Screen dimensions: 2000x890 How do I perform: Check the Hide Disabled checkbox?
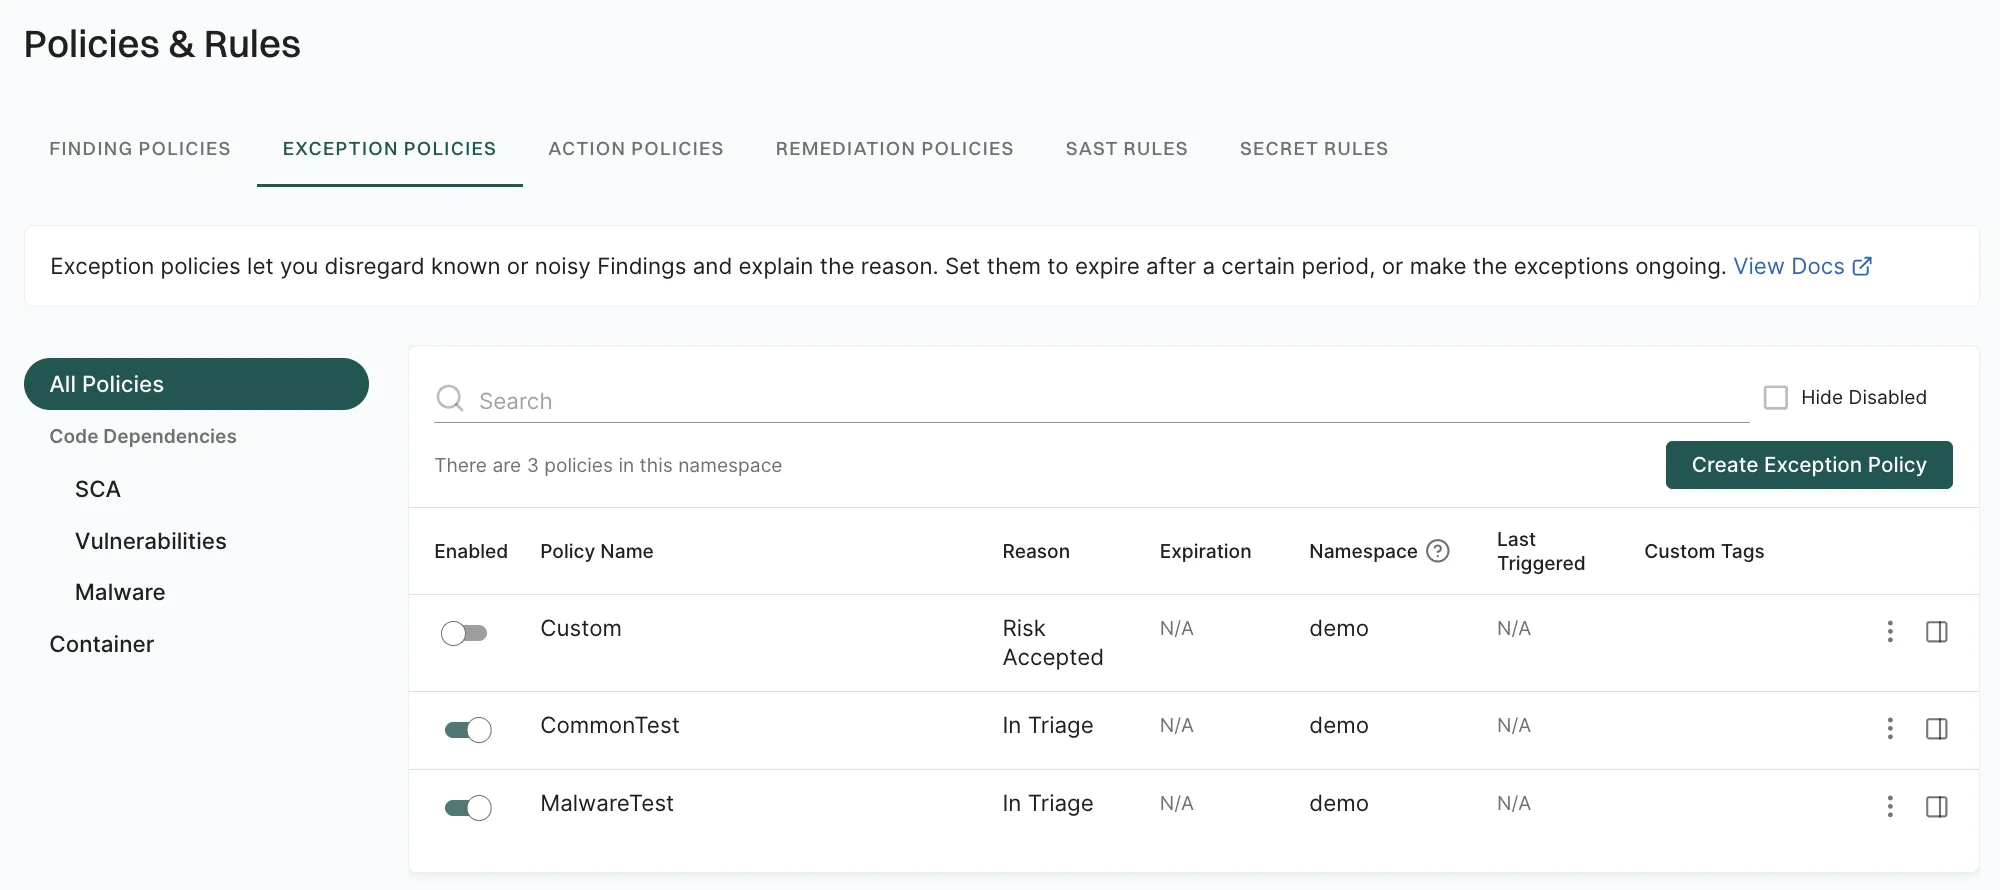coord(1775,397)
